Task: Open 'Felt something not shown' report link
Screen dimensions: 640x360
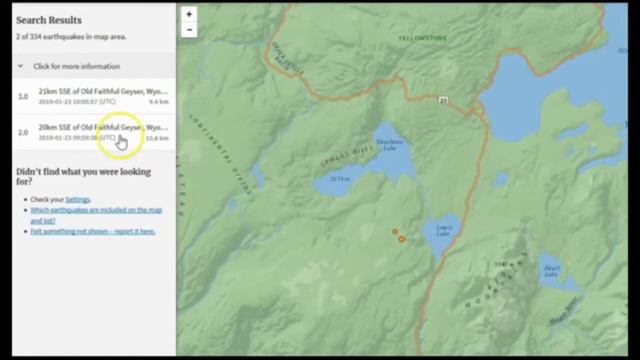Action: coord(93,231)
